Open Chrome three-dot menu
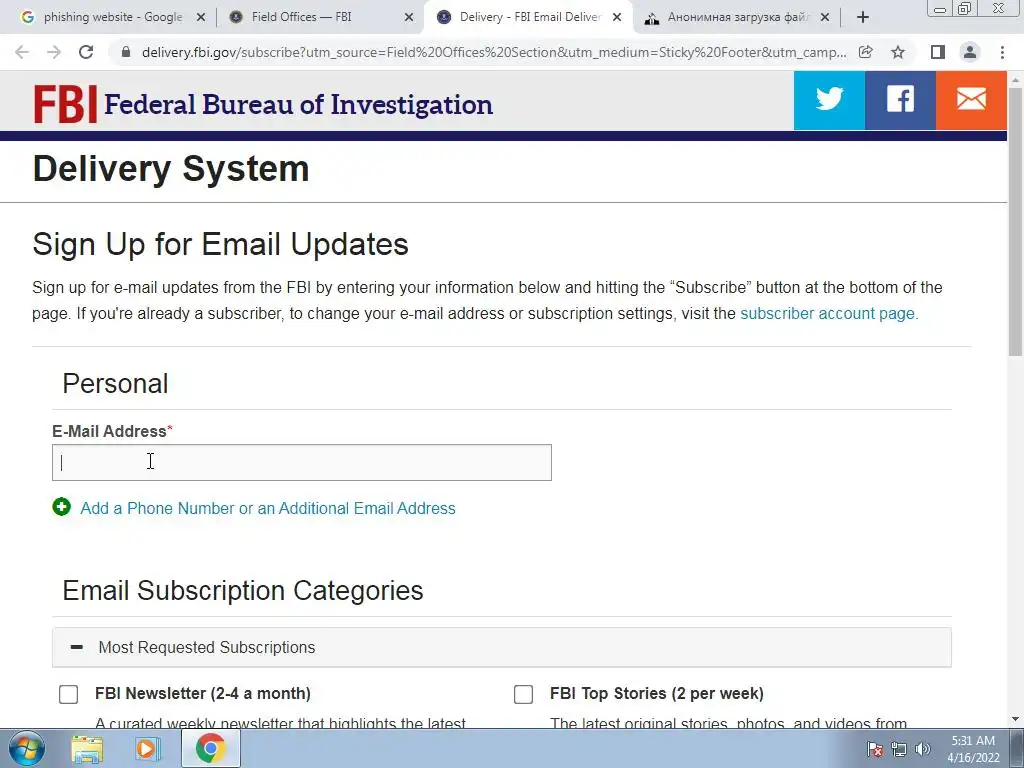The height and width of the screenshot is (768, 1024). (1002, 52)
